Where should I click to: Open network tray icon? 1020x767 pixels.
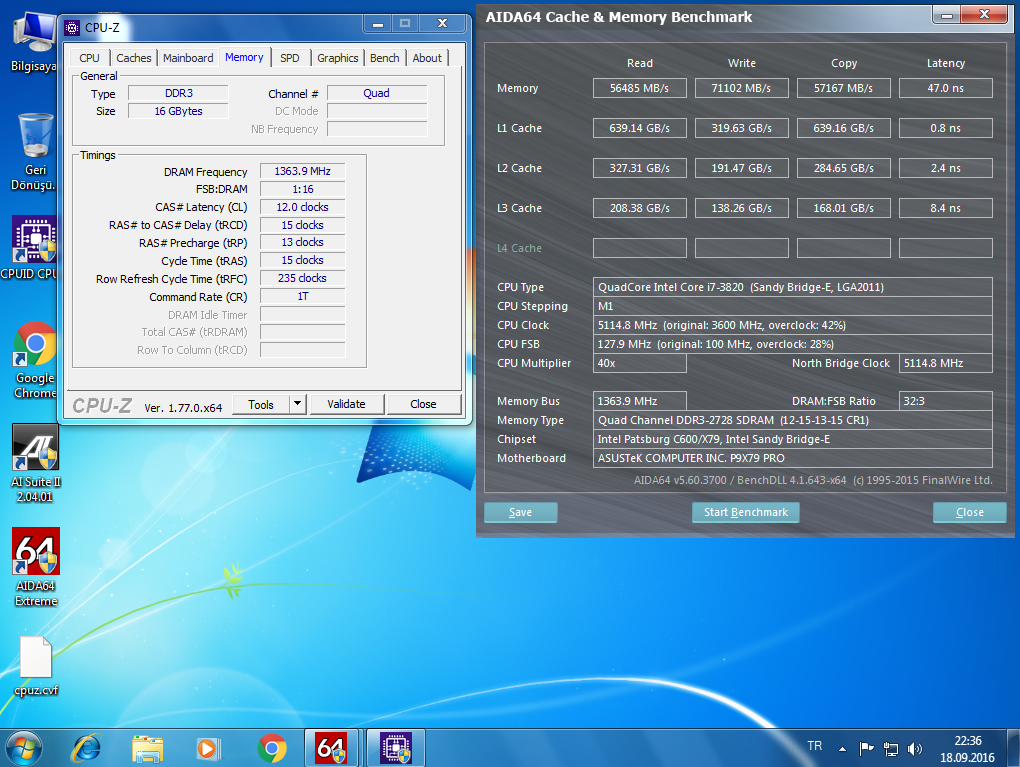[891, 749]
